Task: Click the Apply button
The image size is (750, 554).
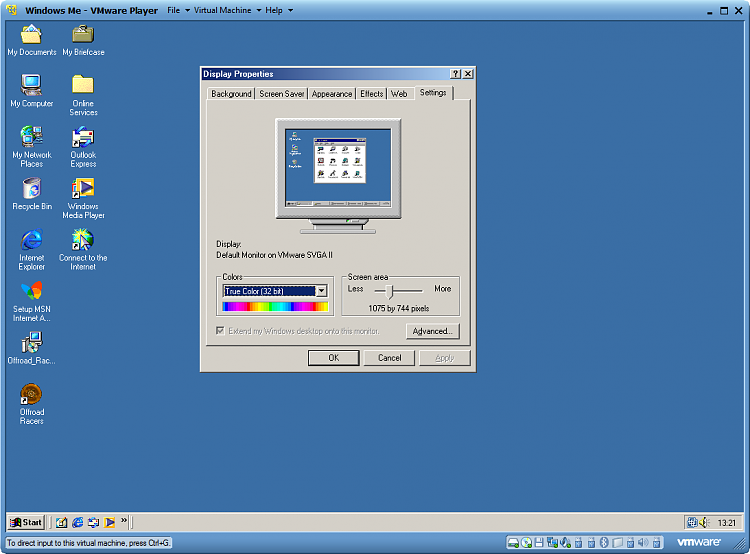Action: pyautogui.click(x=444, y=358)
